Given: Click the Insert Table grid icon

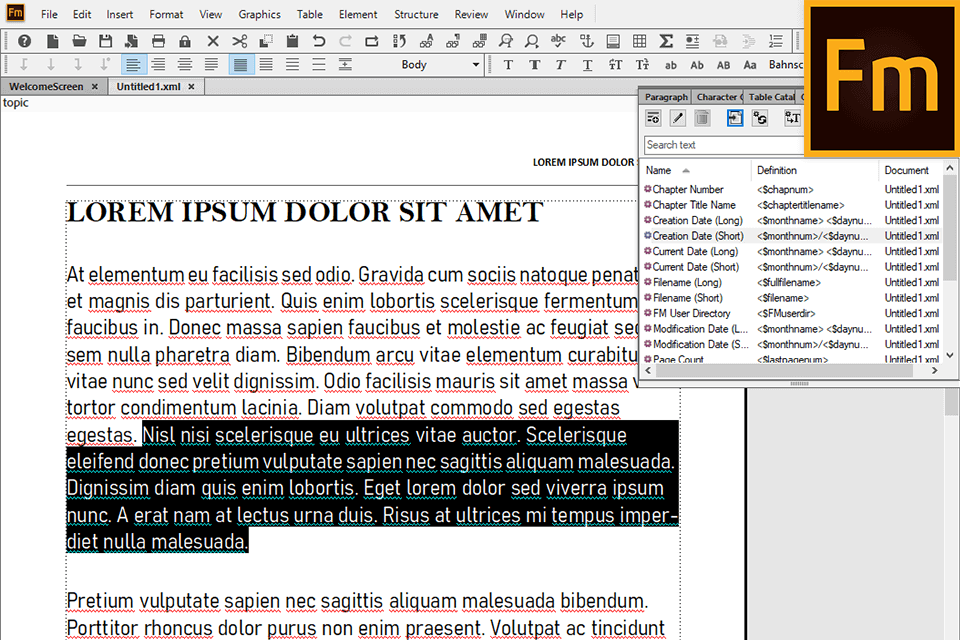Looking at the screenshot, I should pos(639,41).
